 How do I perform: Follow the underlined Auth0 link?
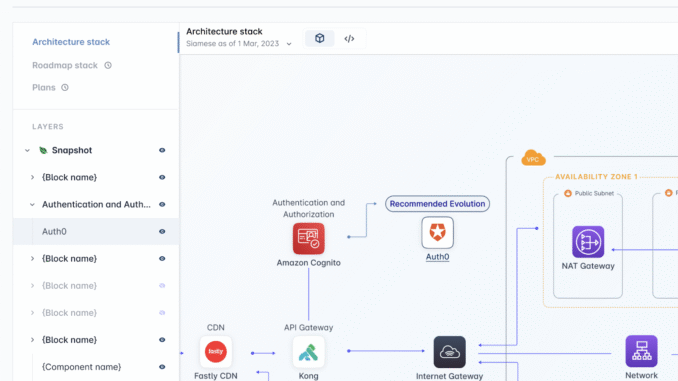click(437, 257)
